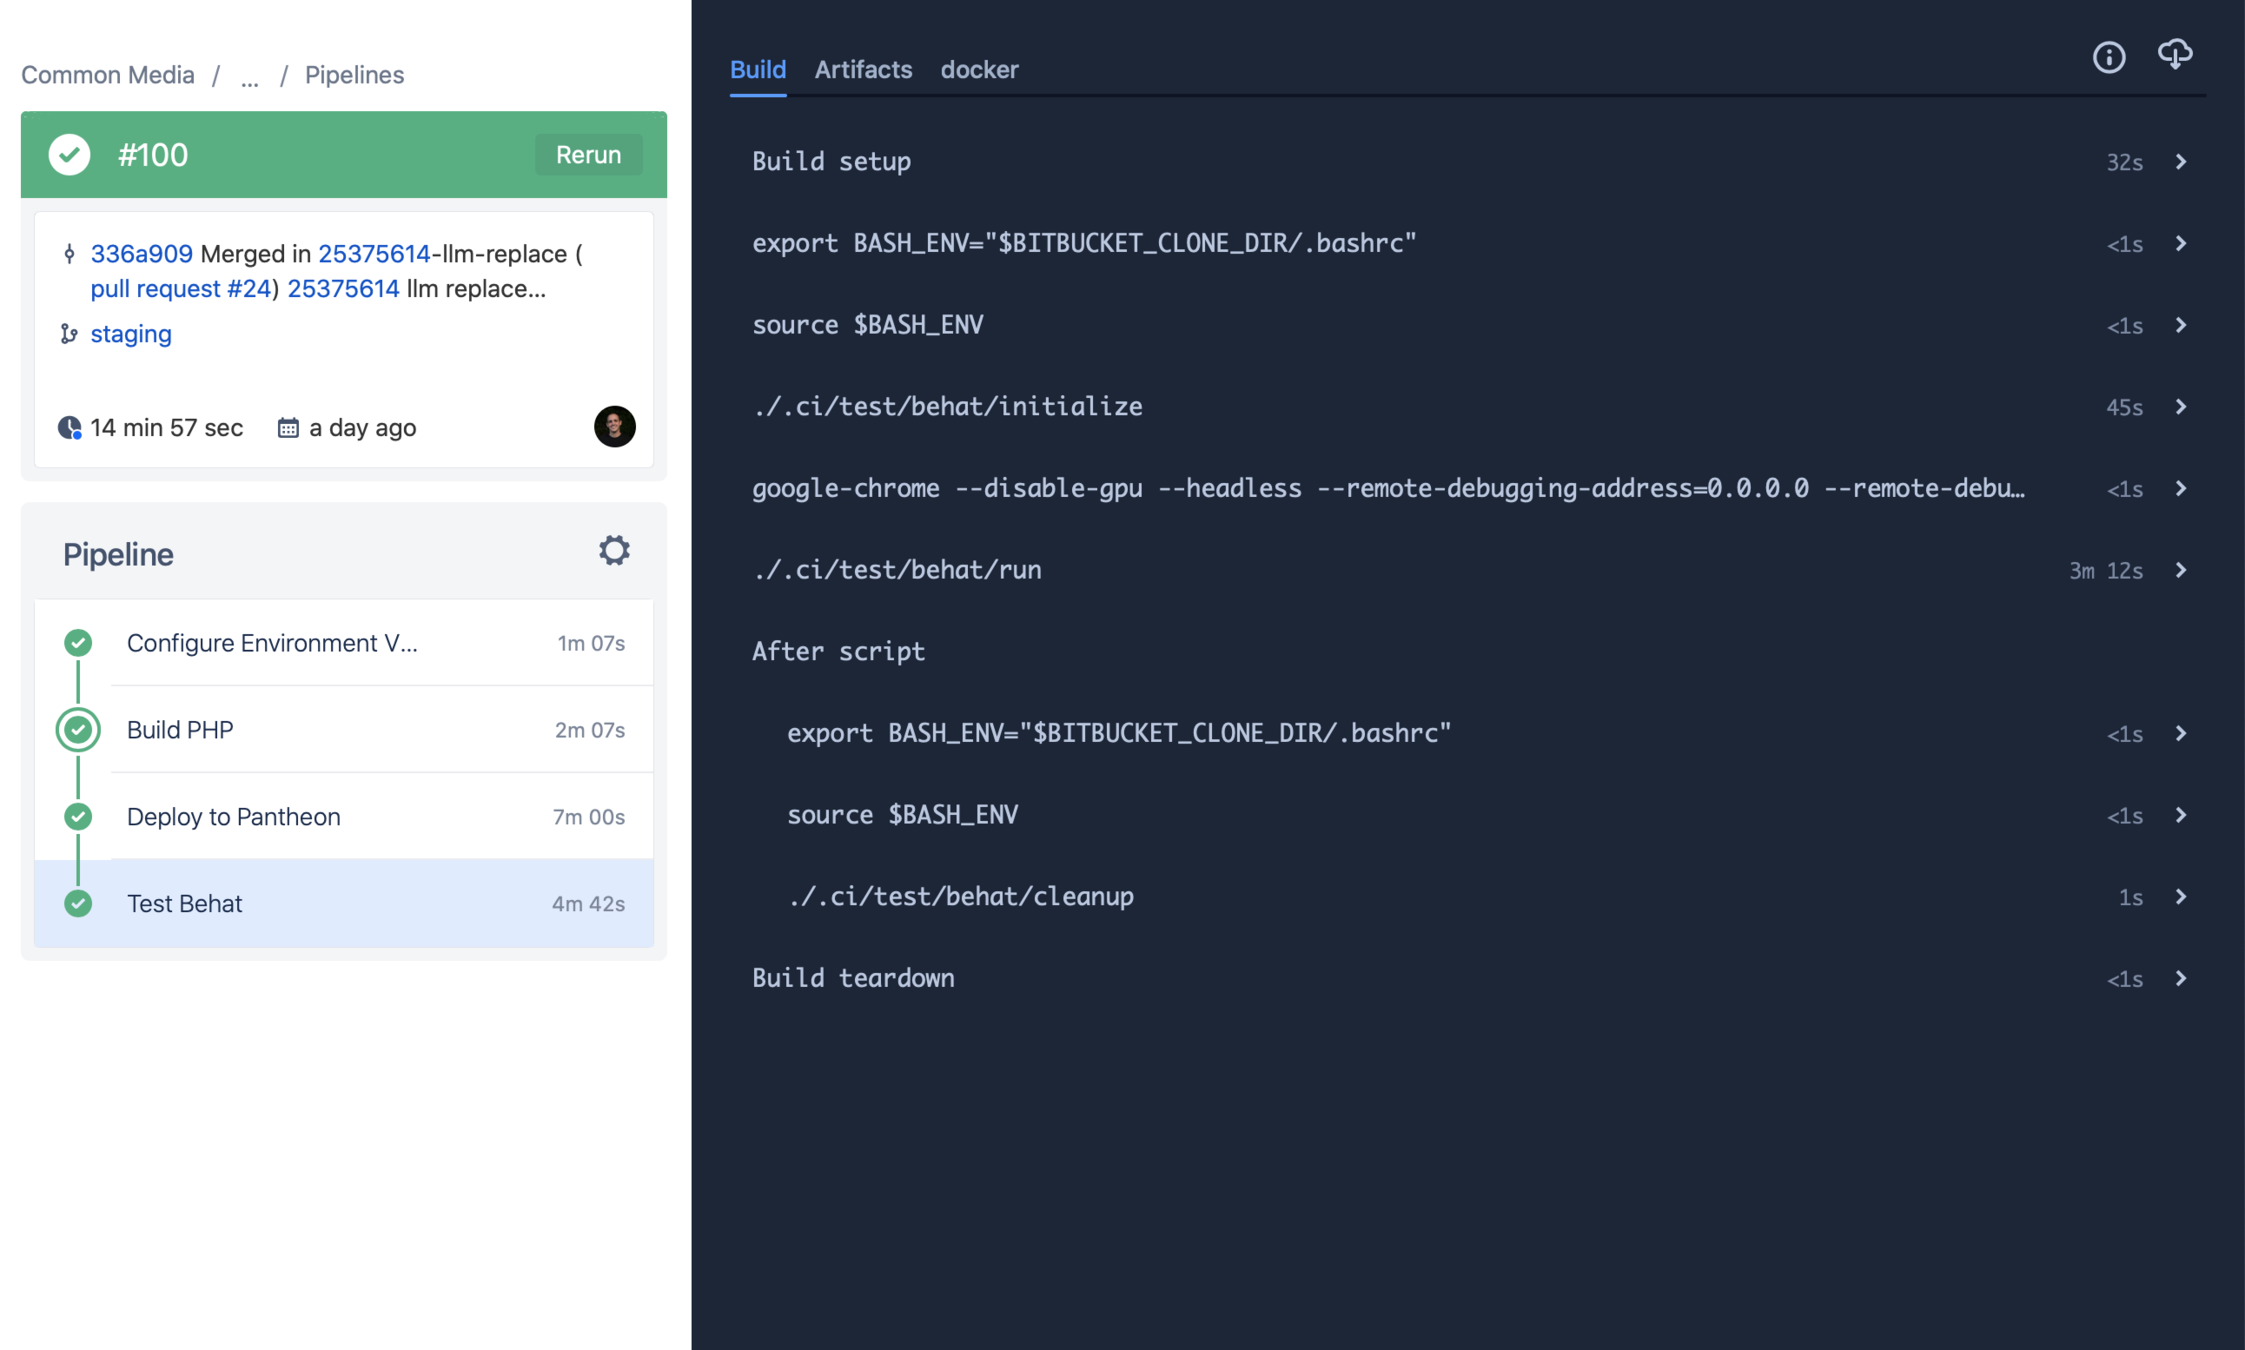The image size is (2245, 1350).
Task: Click the user avatar thumbnail
Action: [x=614, y=427]
